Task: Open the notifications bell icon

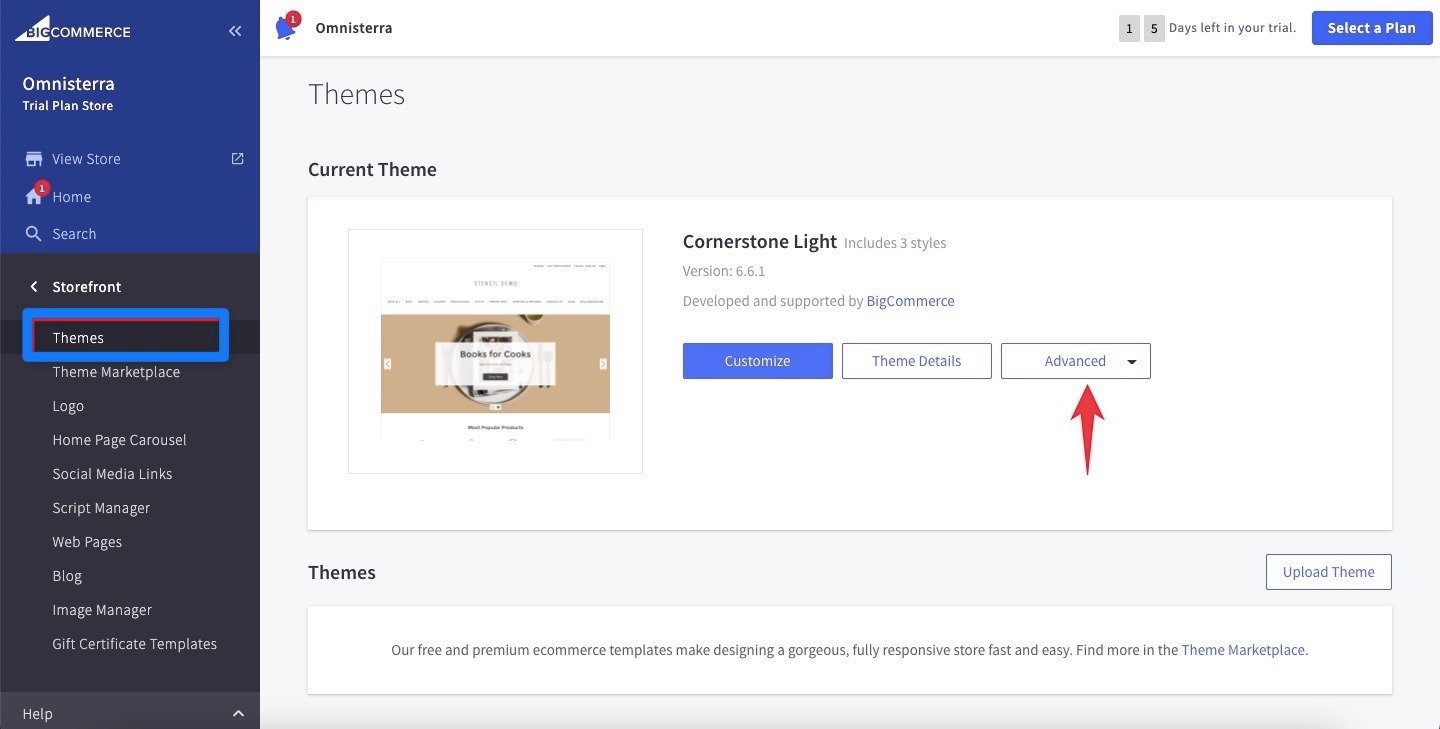Action: click(x=287, y=27)
